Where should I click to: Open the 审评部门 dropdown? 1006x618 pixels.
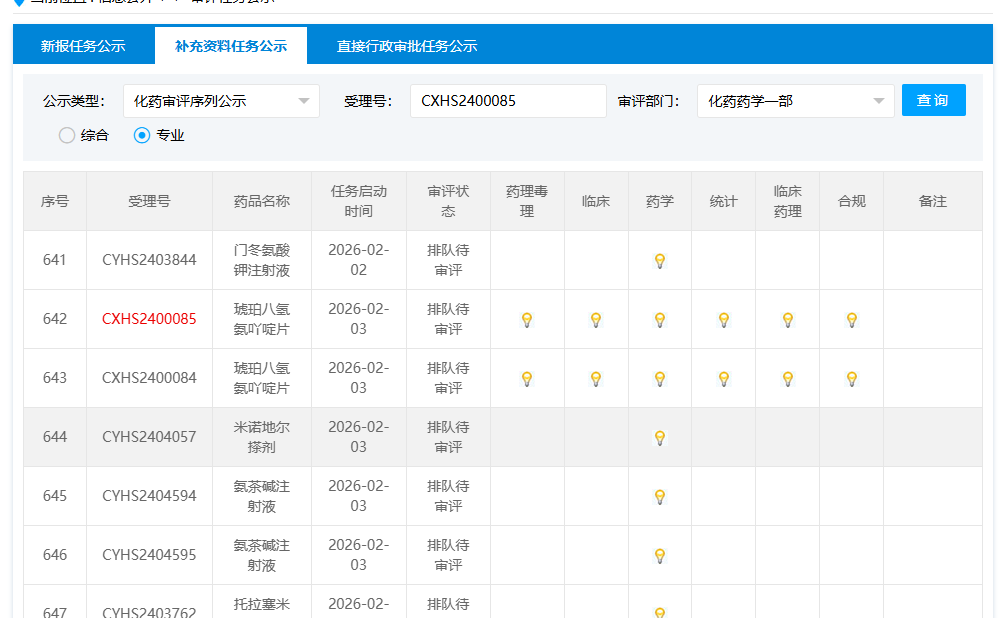pos(796,101)
